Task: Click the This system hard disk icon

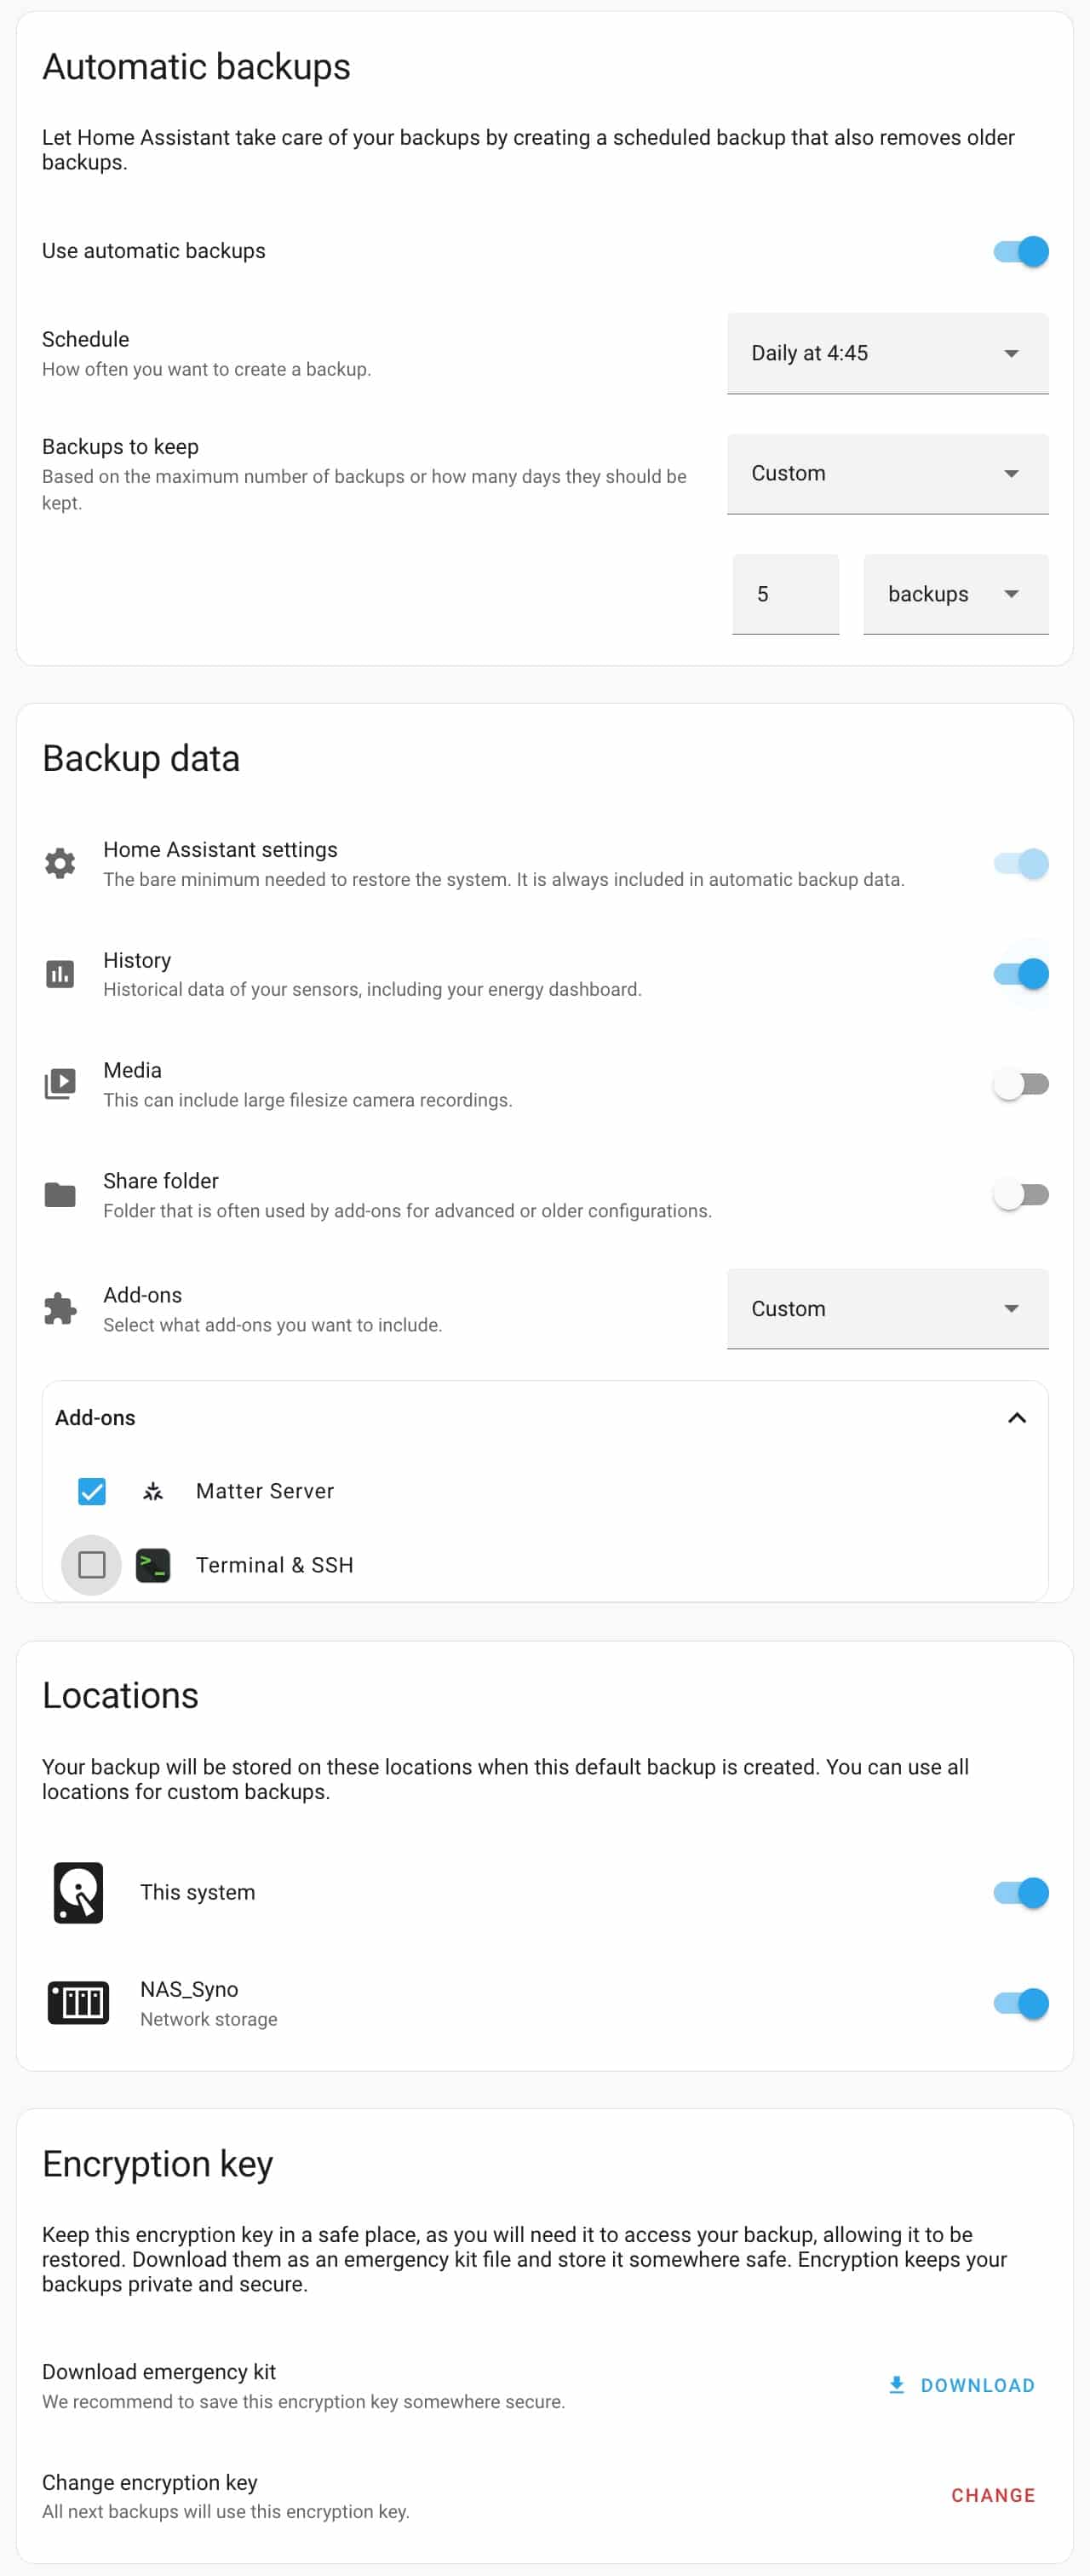Action: [78, 1892]
